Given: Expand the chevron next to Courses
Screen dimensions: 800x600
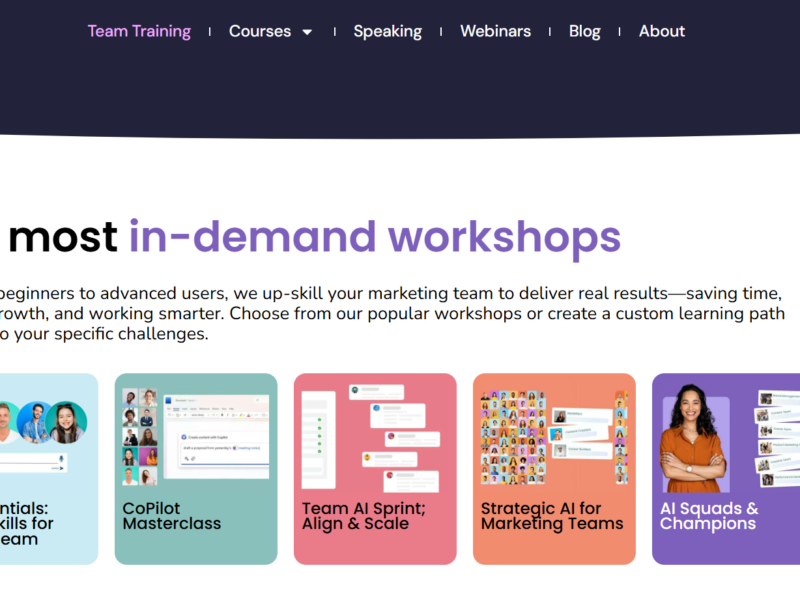Looking at the screenshot, I should click(307, 31).
